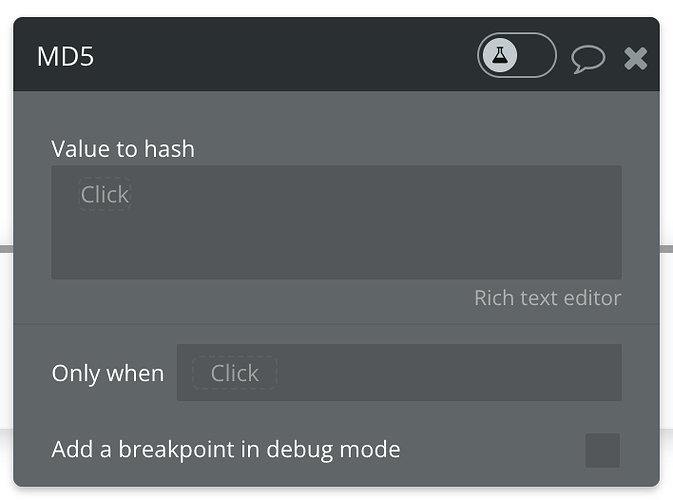The width and height of the screenshot is (673, 500).
Task: Close the MD5 properties panel
Action: (x=636, y=58)
